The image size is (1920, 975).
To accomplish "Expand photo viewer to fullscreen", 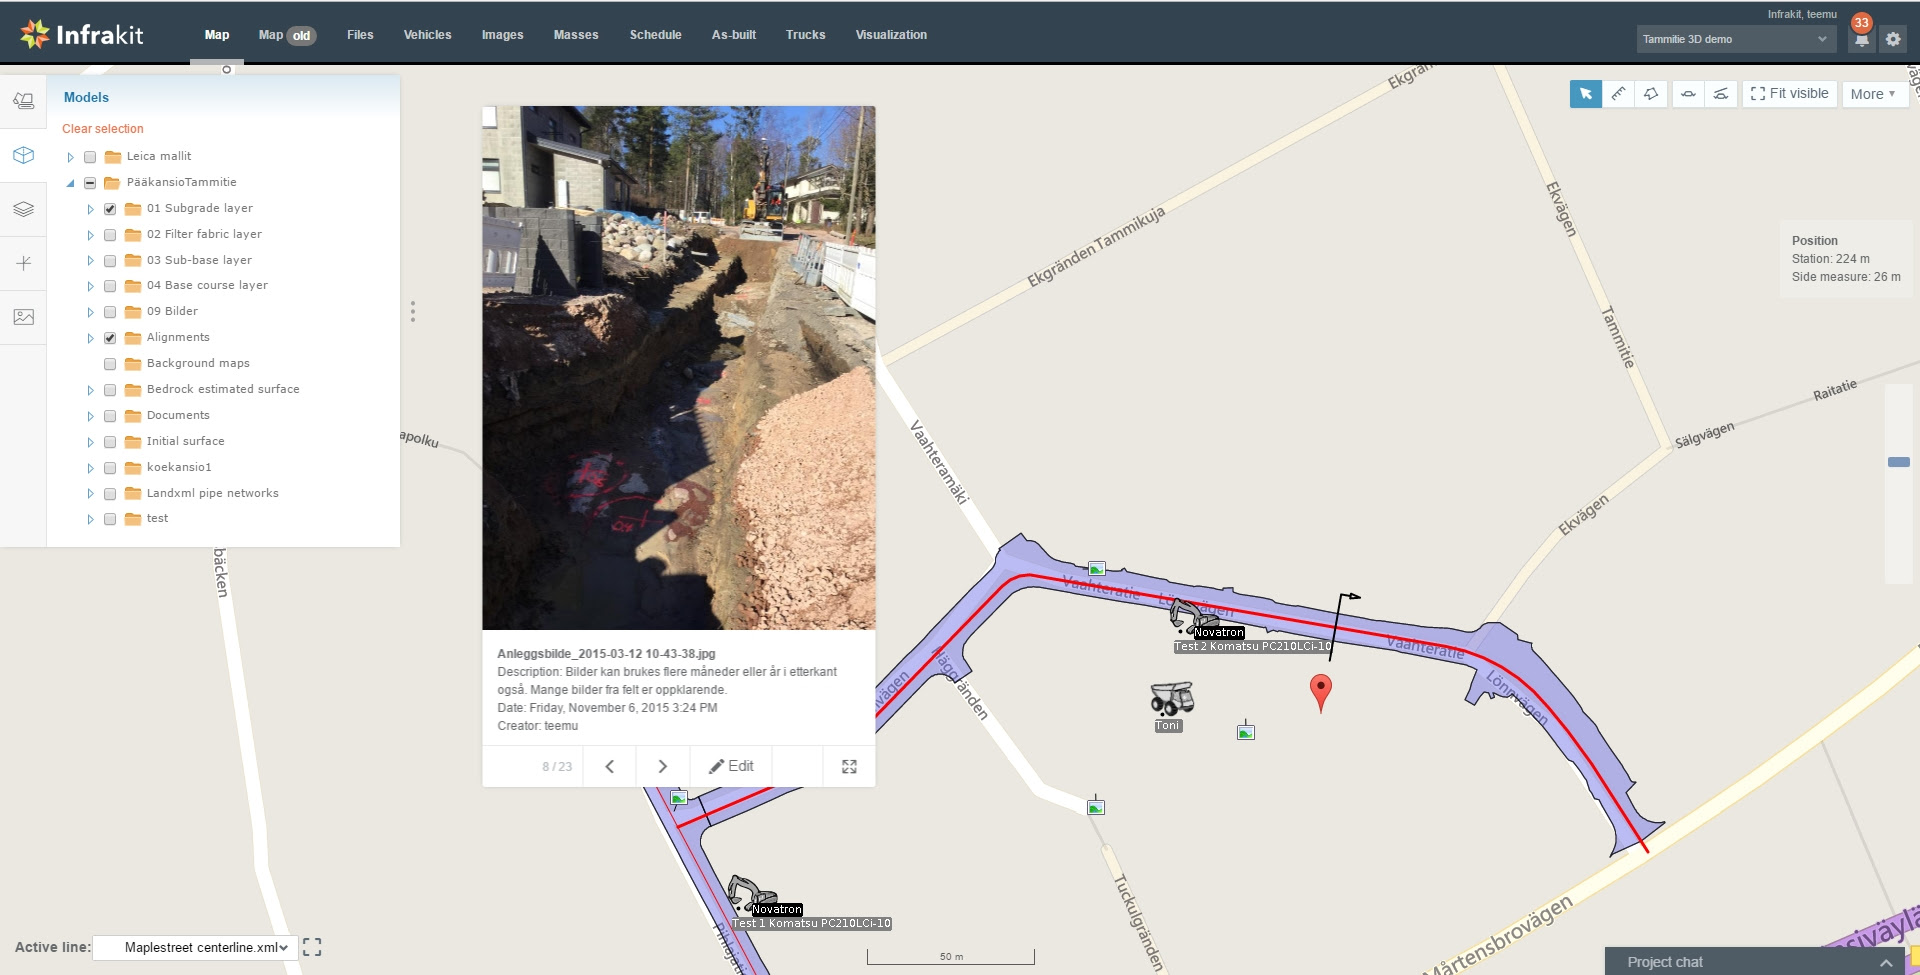I will click(x=849, y=767).
